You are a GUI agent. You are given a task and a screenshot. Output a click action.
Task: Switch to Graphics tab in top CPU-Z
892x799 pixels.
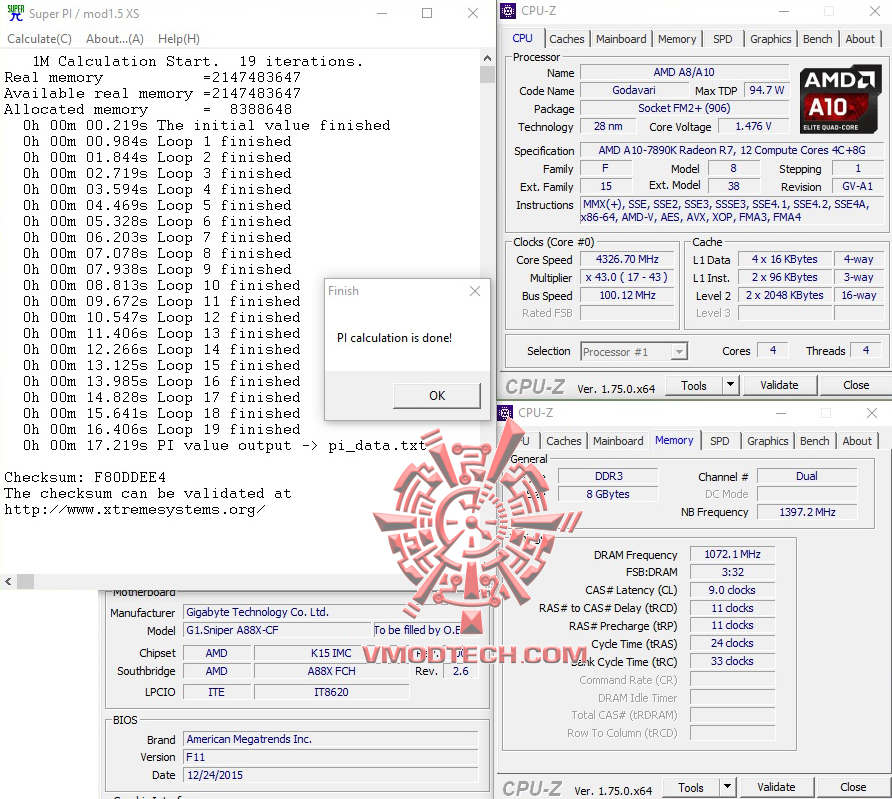coord(770,39)
